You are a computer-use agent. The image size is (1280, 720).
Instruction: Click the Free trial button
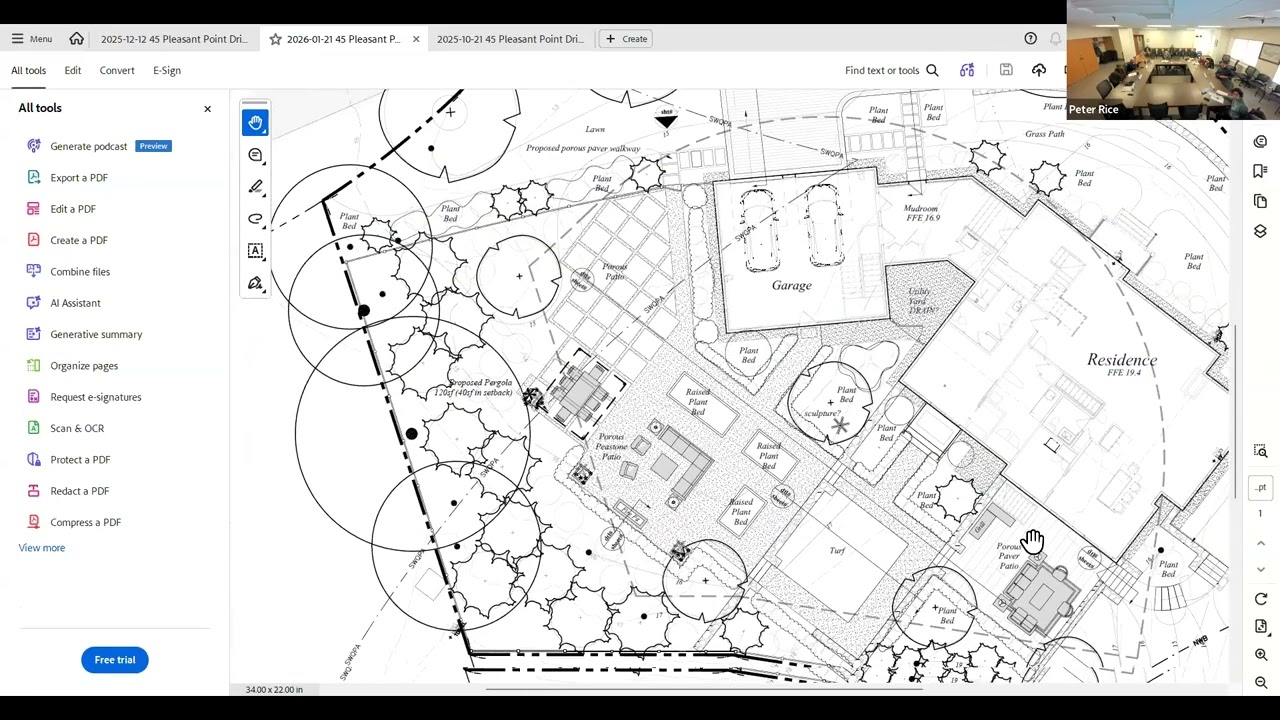pyautogui.click(x=115, y=660)
